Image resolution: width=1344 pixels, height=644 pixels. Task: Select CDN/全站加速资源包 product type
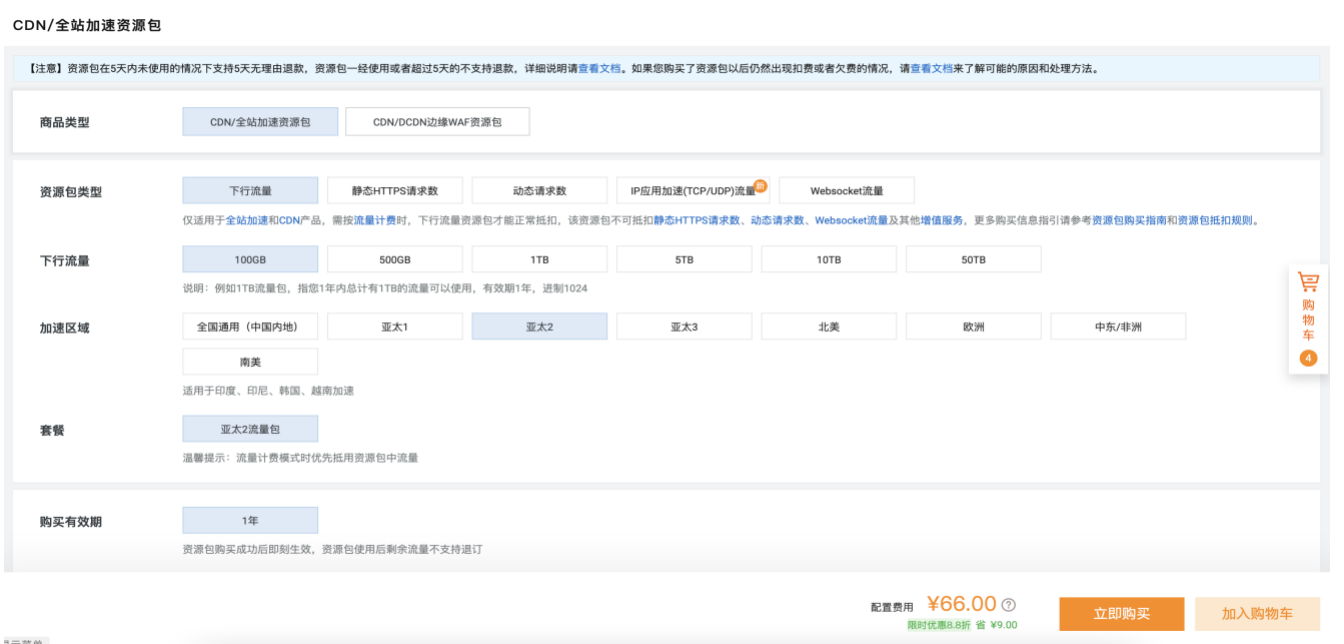pos(260,122)
